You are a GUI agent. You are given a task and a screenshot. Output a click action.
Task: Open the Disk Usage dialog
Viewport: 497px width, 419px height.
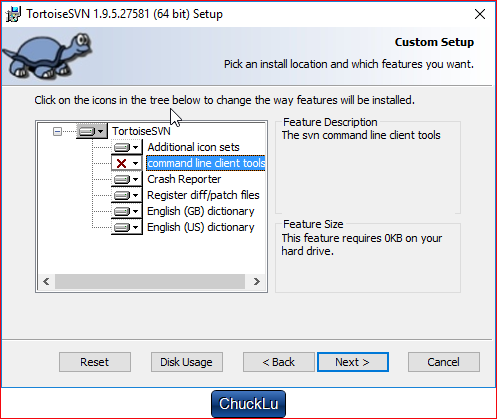187,362
